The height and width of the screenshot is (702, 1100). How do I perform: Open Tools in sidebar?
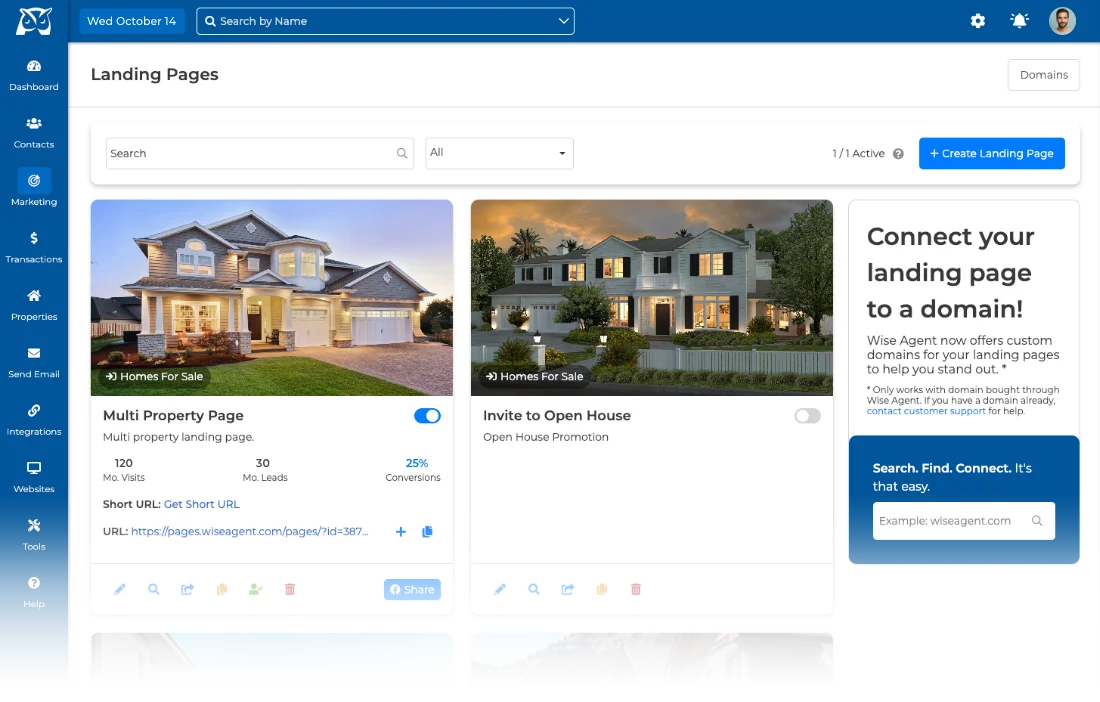(34, 536)
